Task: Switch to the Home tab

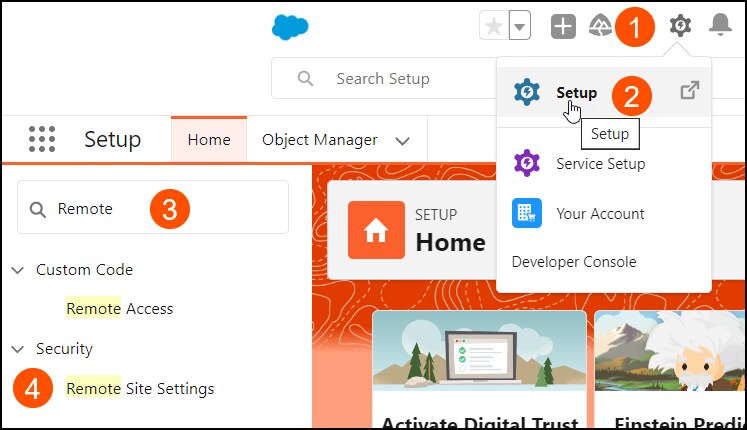Action: (x=209, y=140)
